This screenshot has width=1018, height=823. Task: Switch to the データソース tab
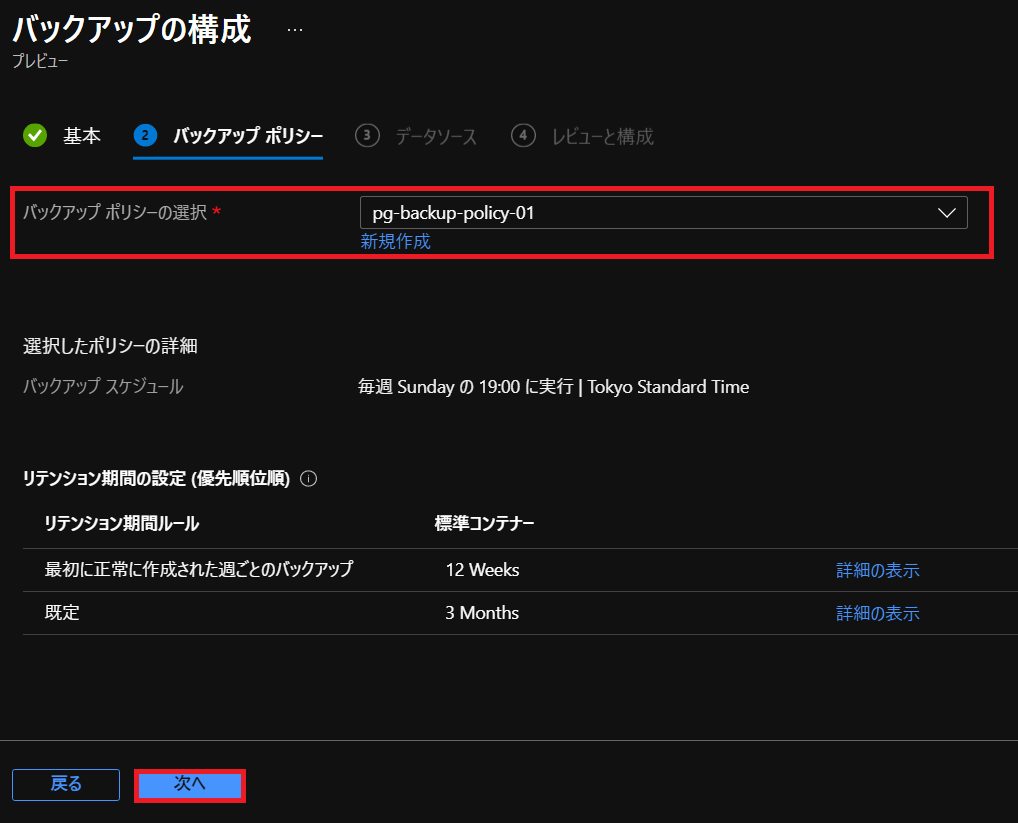click(x=435, y=137)
